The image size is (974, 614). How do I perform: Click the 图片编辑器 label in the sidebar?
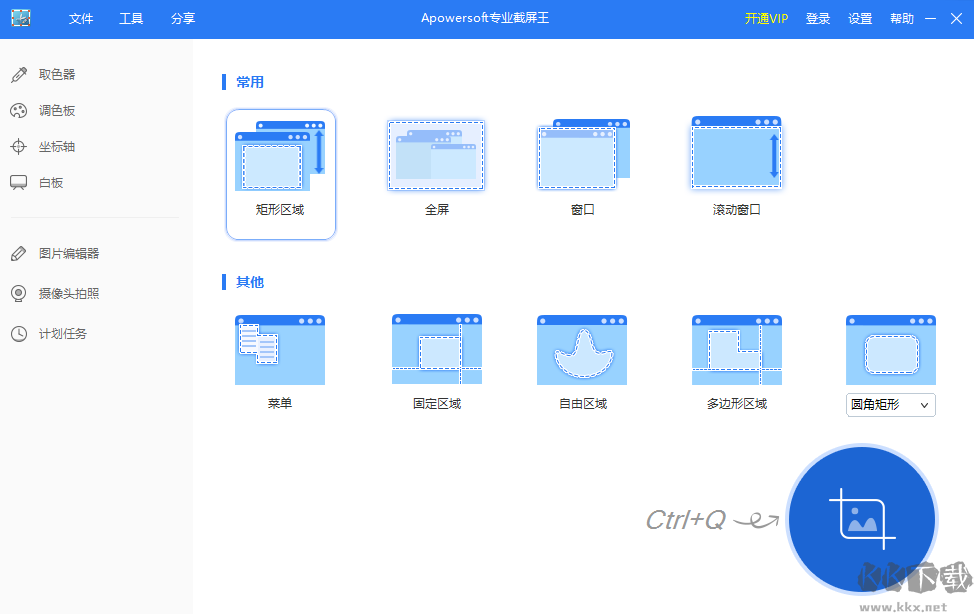pos(69,254)
